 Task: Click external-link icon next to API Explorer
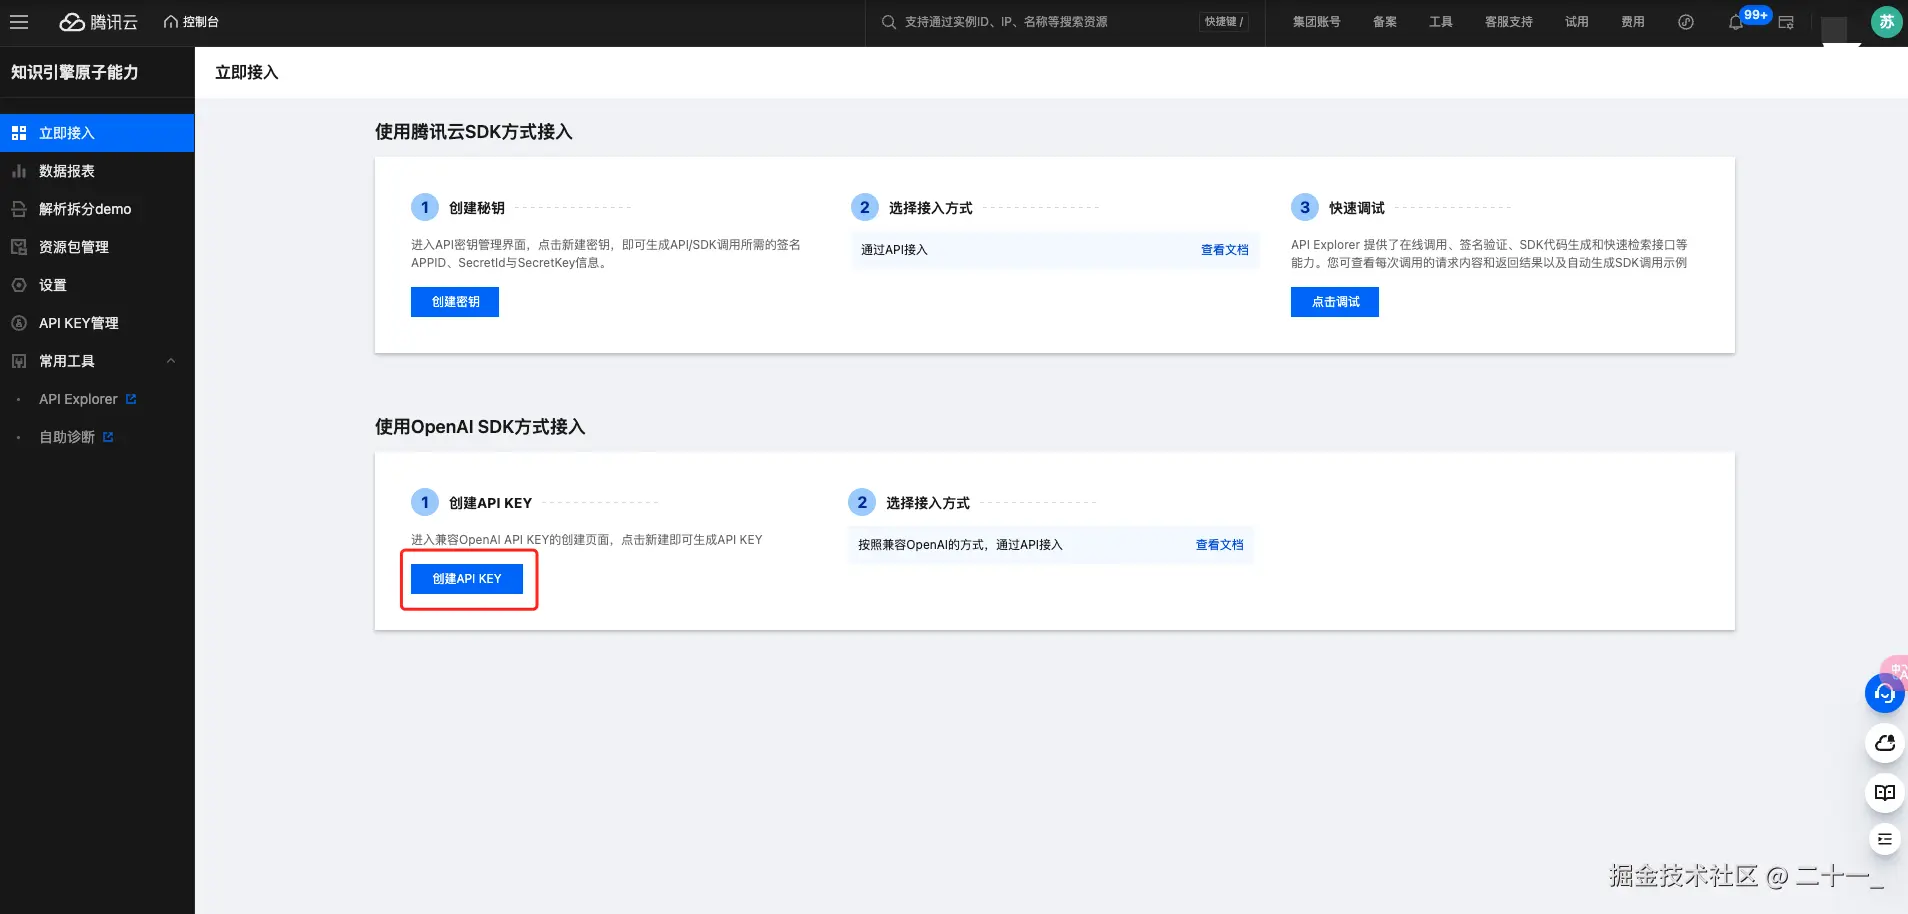[x=131, y=399]
